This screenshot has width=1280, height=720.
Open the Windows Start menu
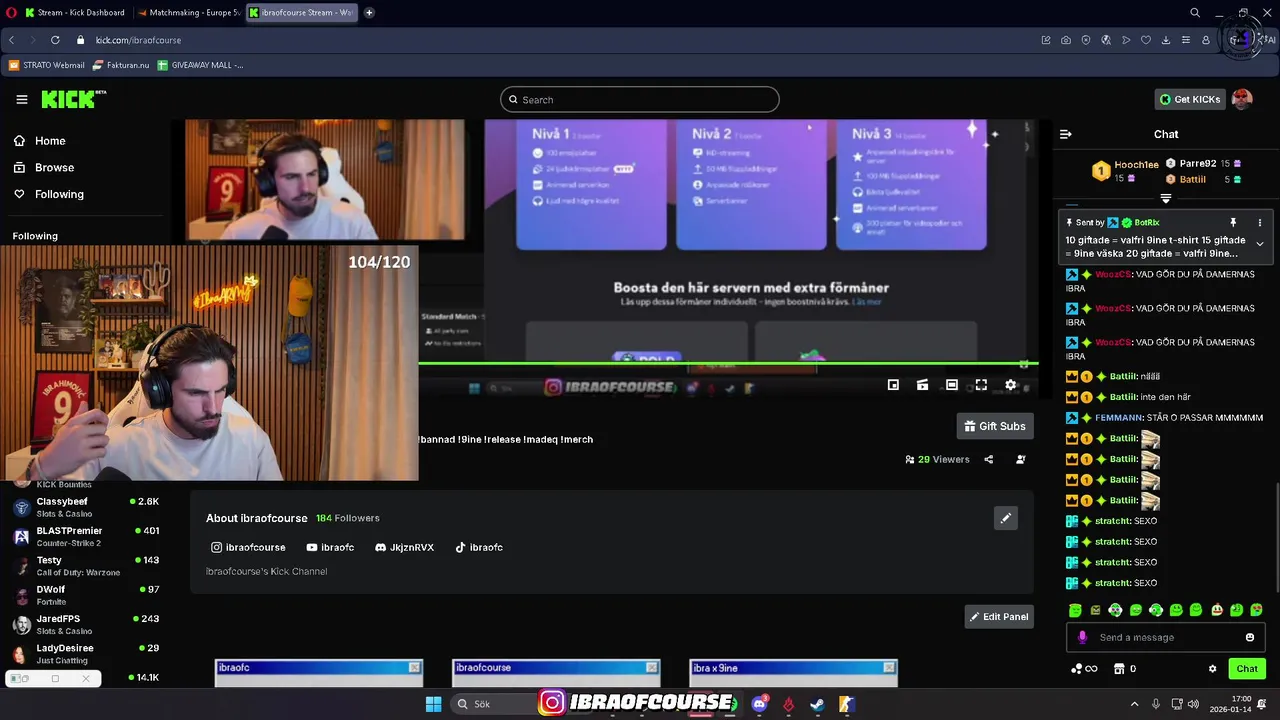(x=433, y=704)
